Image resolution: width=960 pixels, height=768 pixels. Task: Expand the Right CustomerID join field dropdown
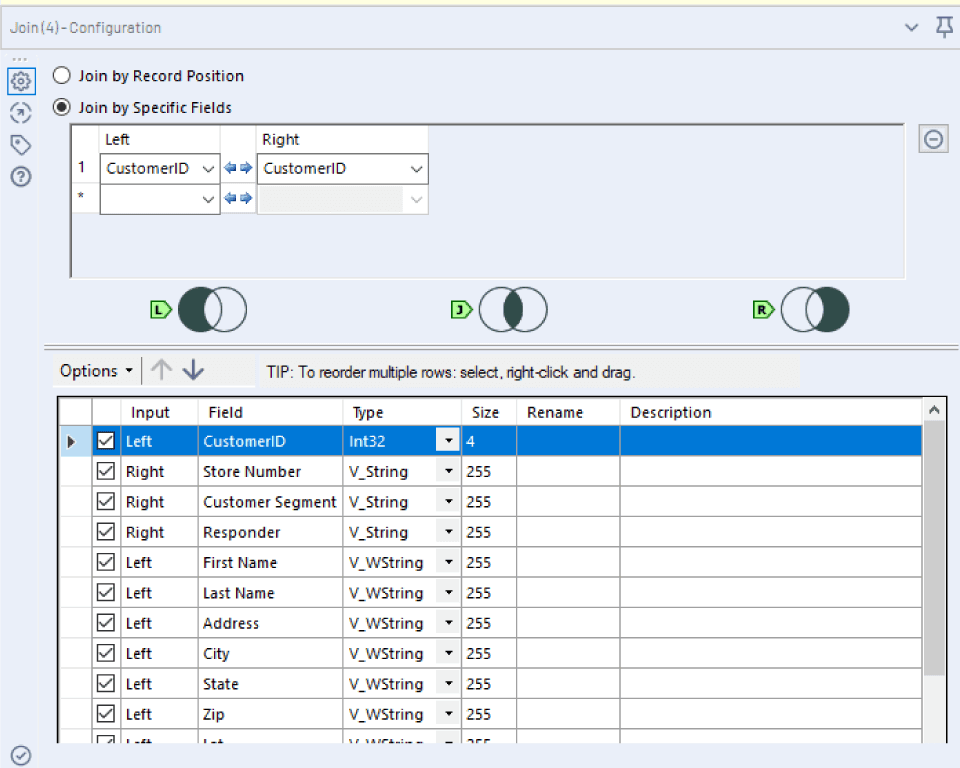point(416,169)
